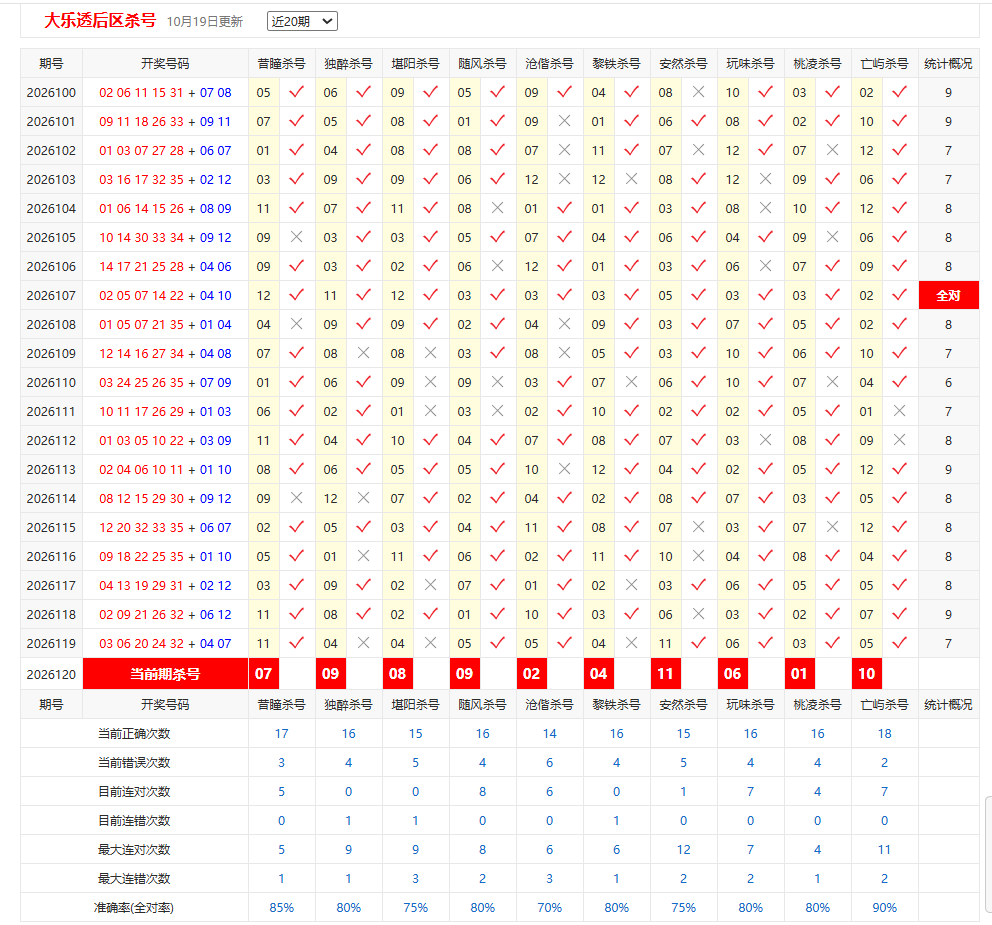Viewport: 992px width, 925px height.
Task: Select the red 当前期杀号 cell
Action: (165, 674)
